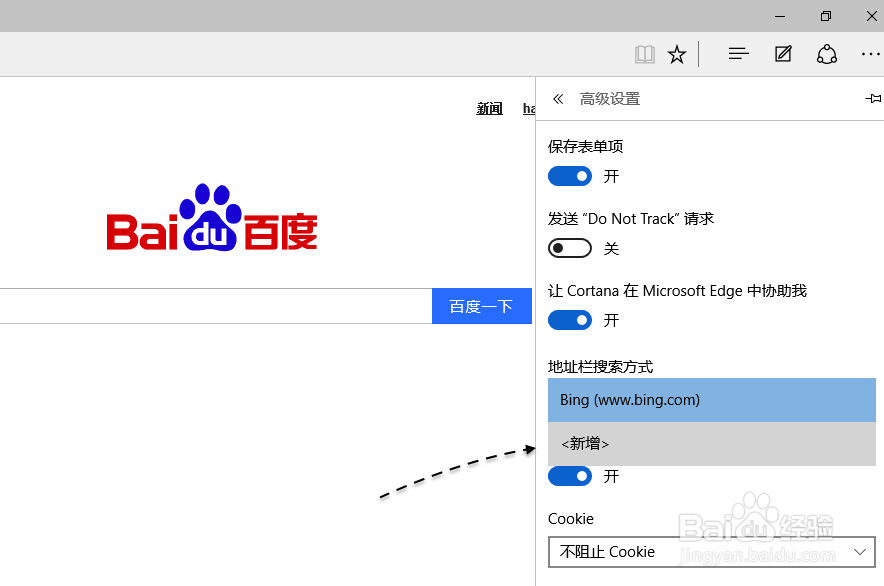Add page to favorites star icon

point(677,55)
